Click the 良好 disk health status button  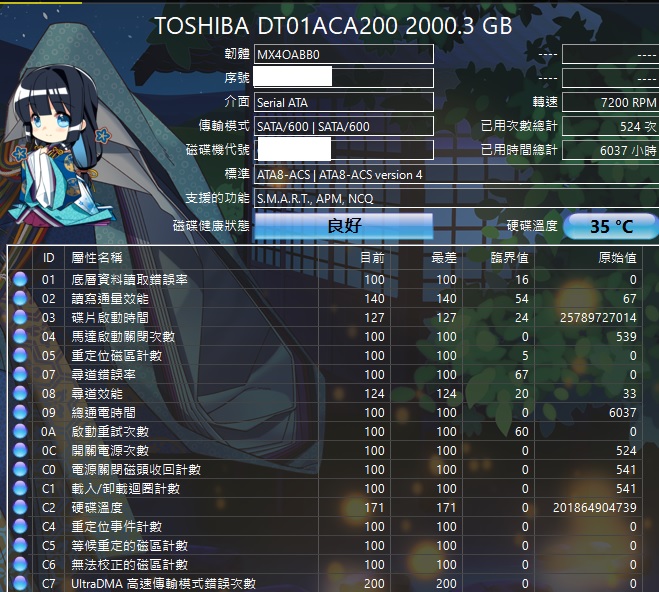343,226
